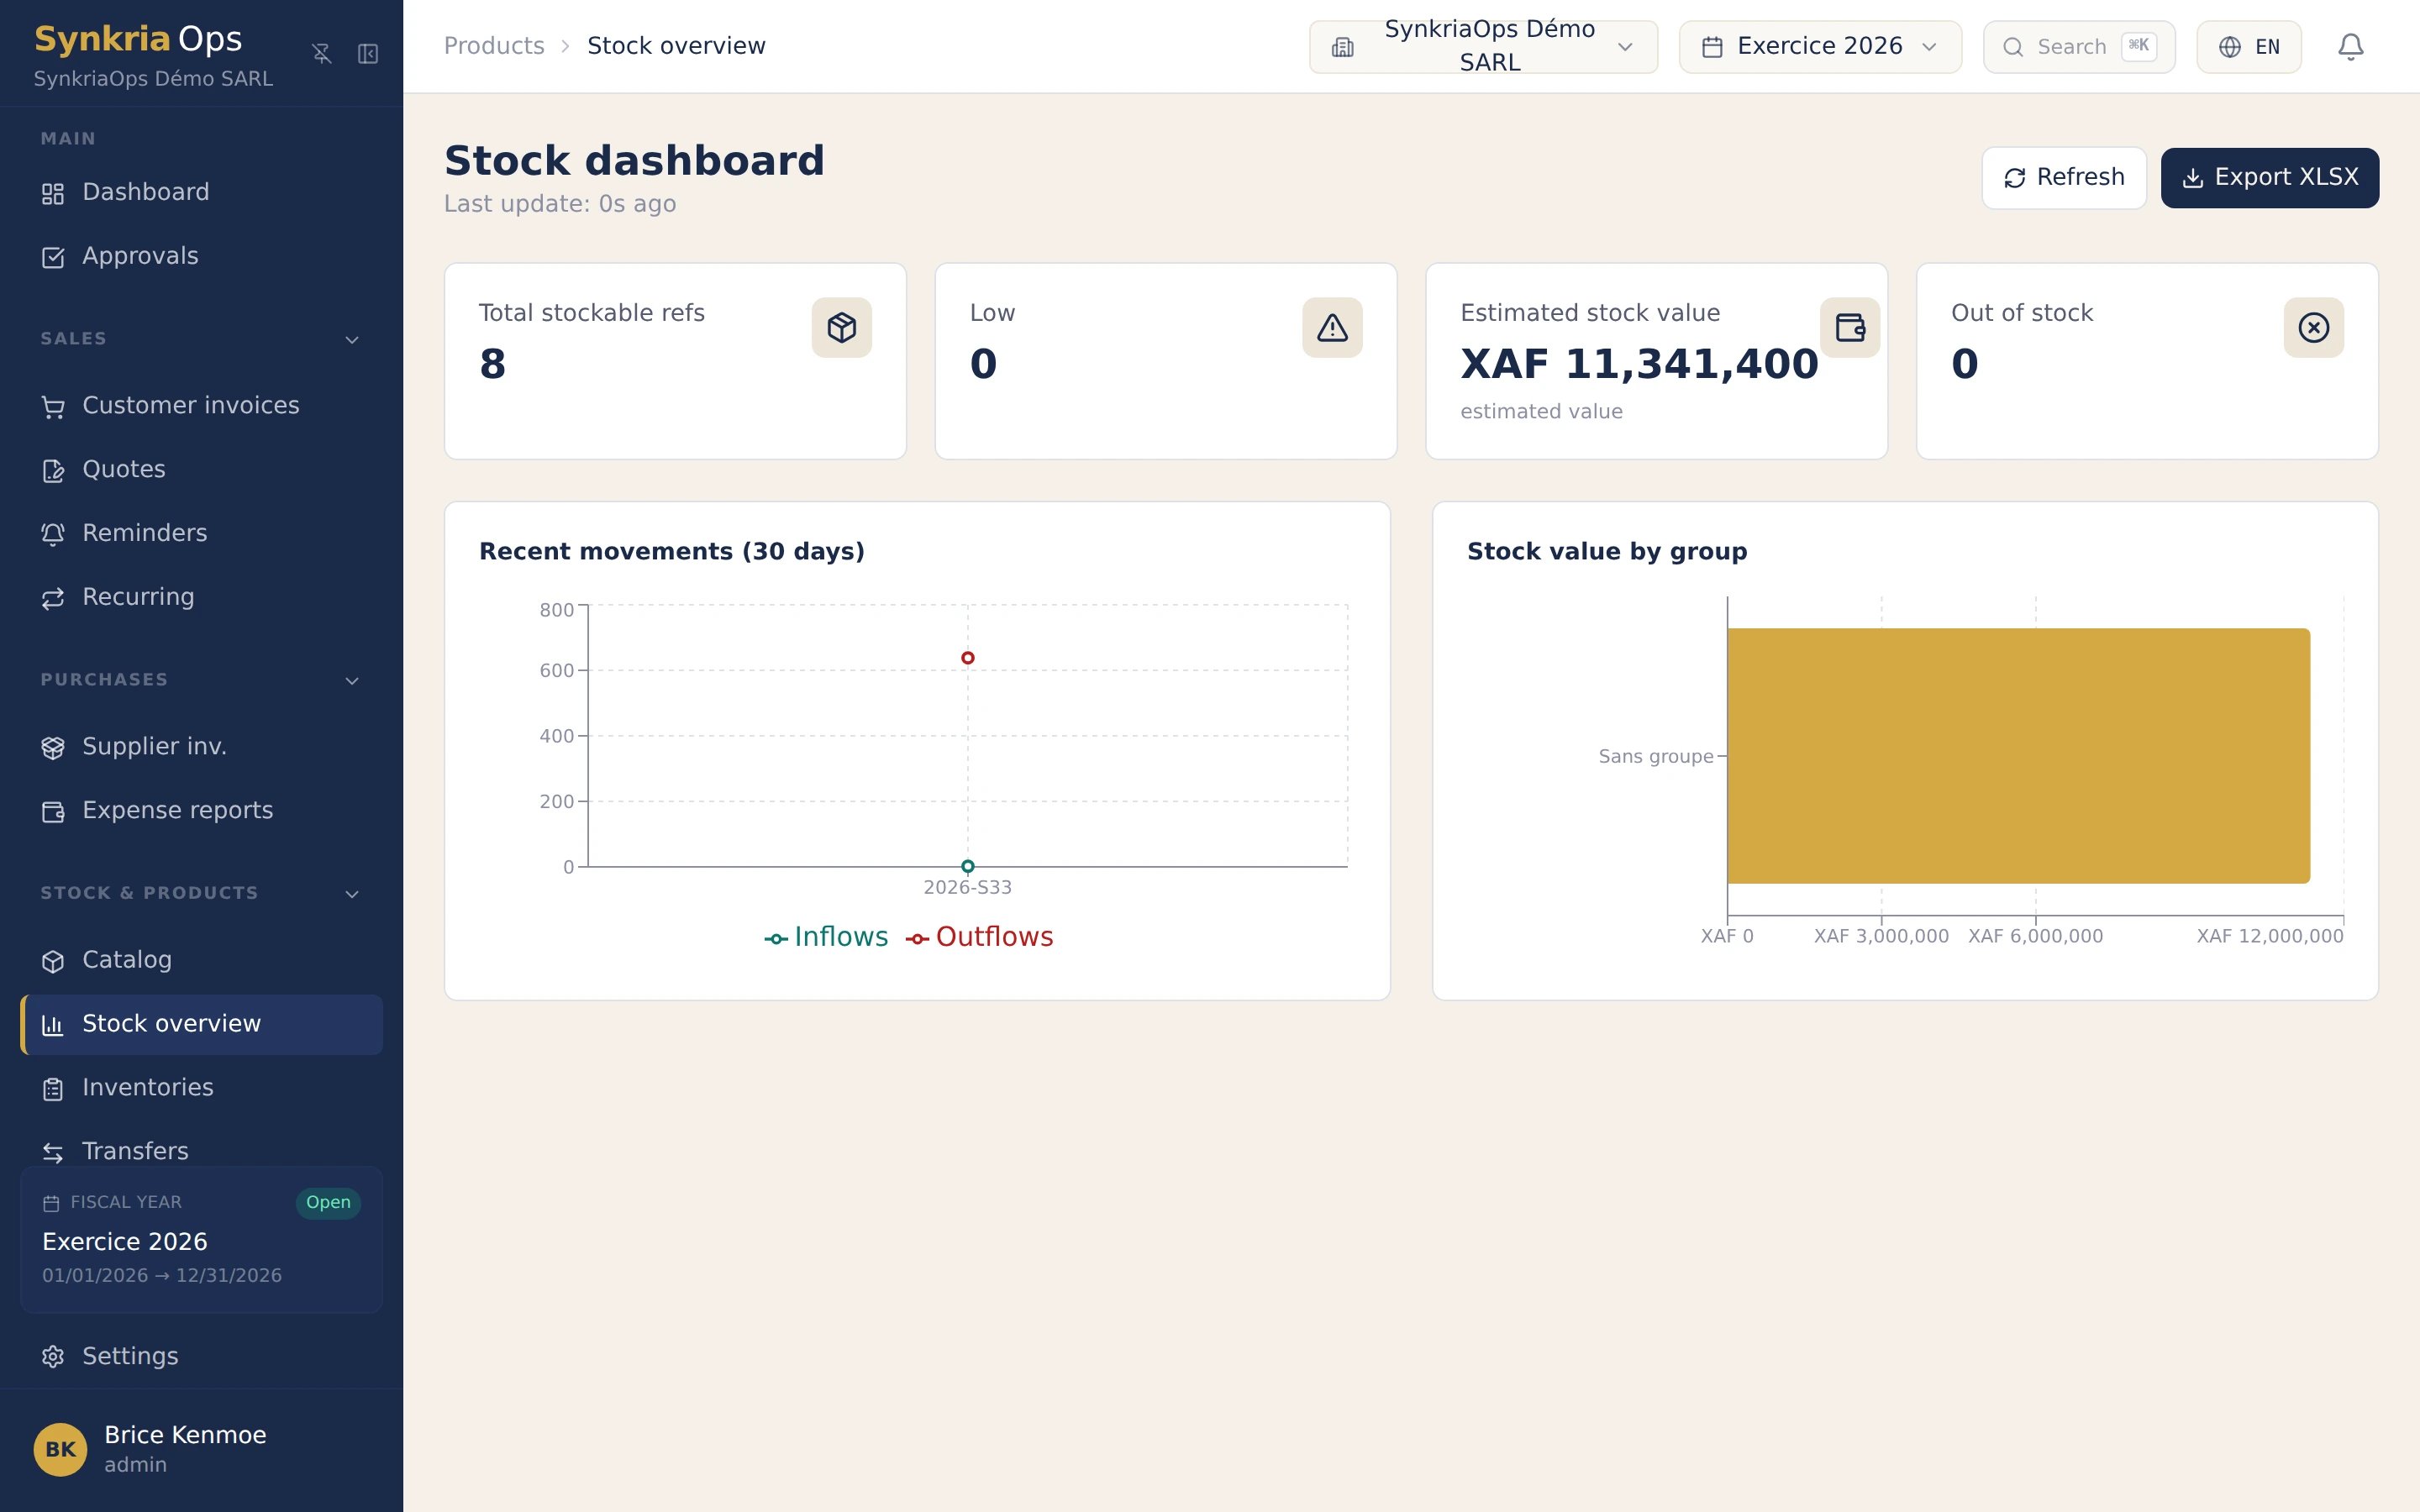
Task: Go to Dashboard in sidebar
Action: point(201,193)
